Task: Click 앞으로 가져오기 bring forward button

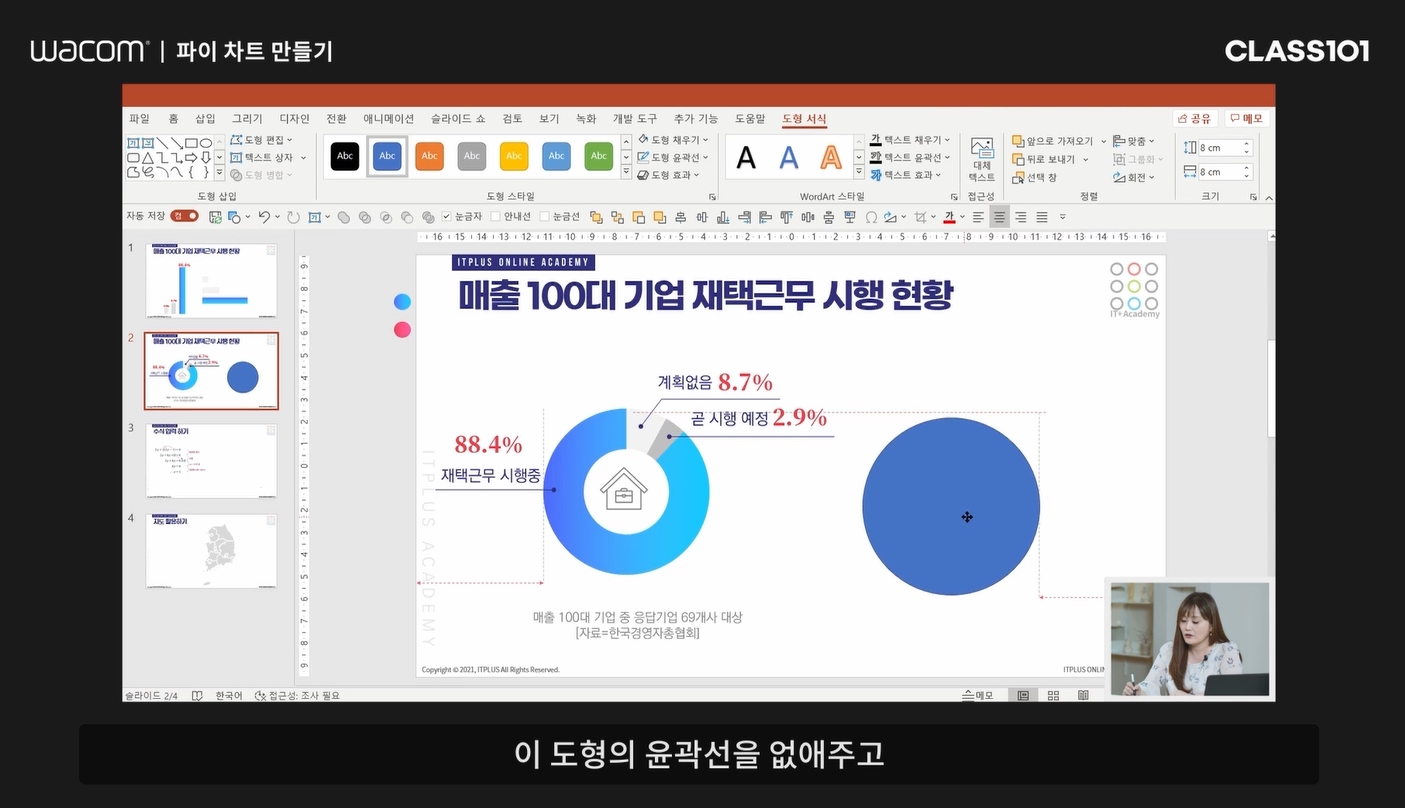Action: pyautogui.click(x=1053, y=141)
